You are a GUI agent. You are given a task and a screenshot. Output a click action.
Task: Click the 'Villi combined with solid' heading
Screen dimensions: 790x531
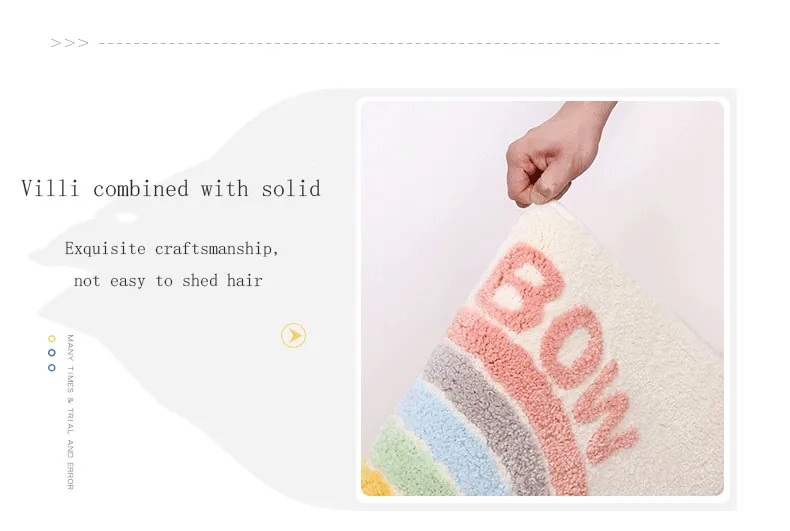[171, 189]
